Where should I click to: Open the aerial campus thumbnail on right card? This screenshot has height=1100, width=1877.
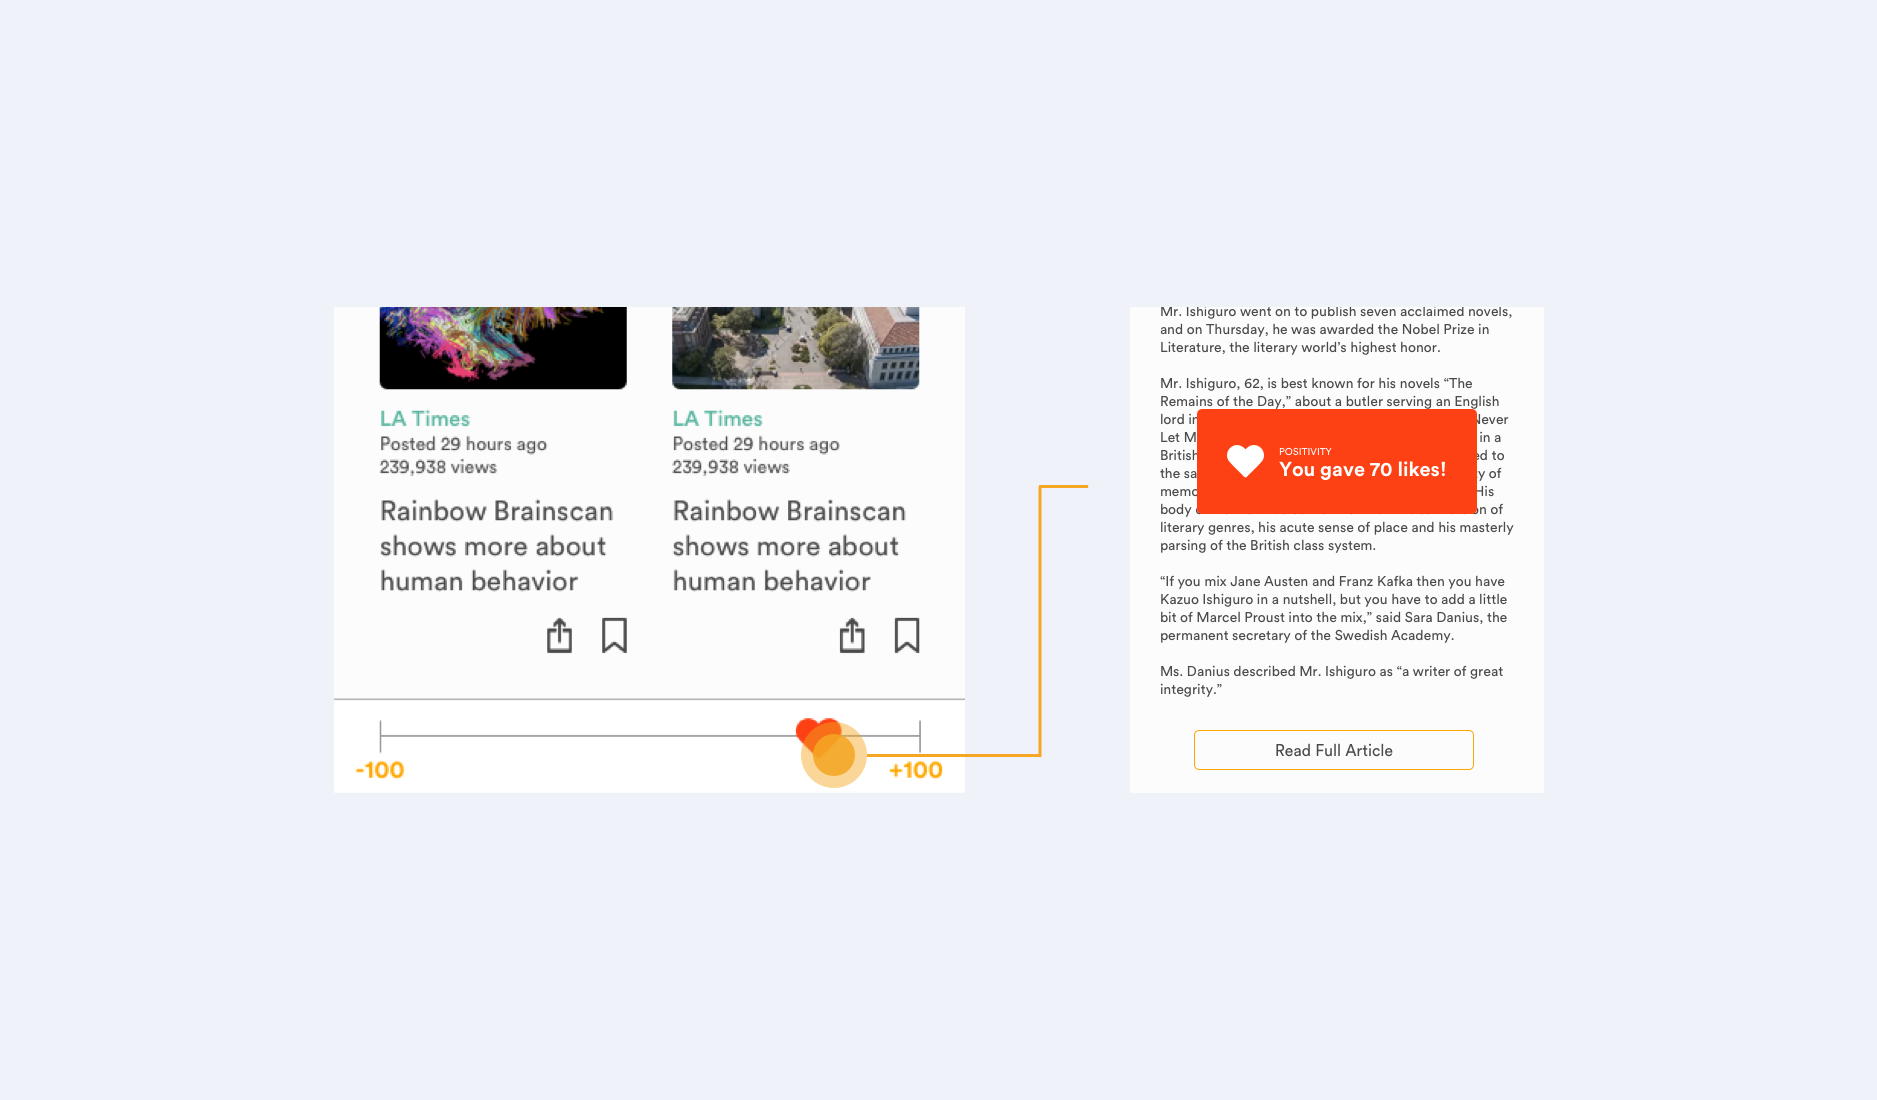click(x=795, y=347)
